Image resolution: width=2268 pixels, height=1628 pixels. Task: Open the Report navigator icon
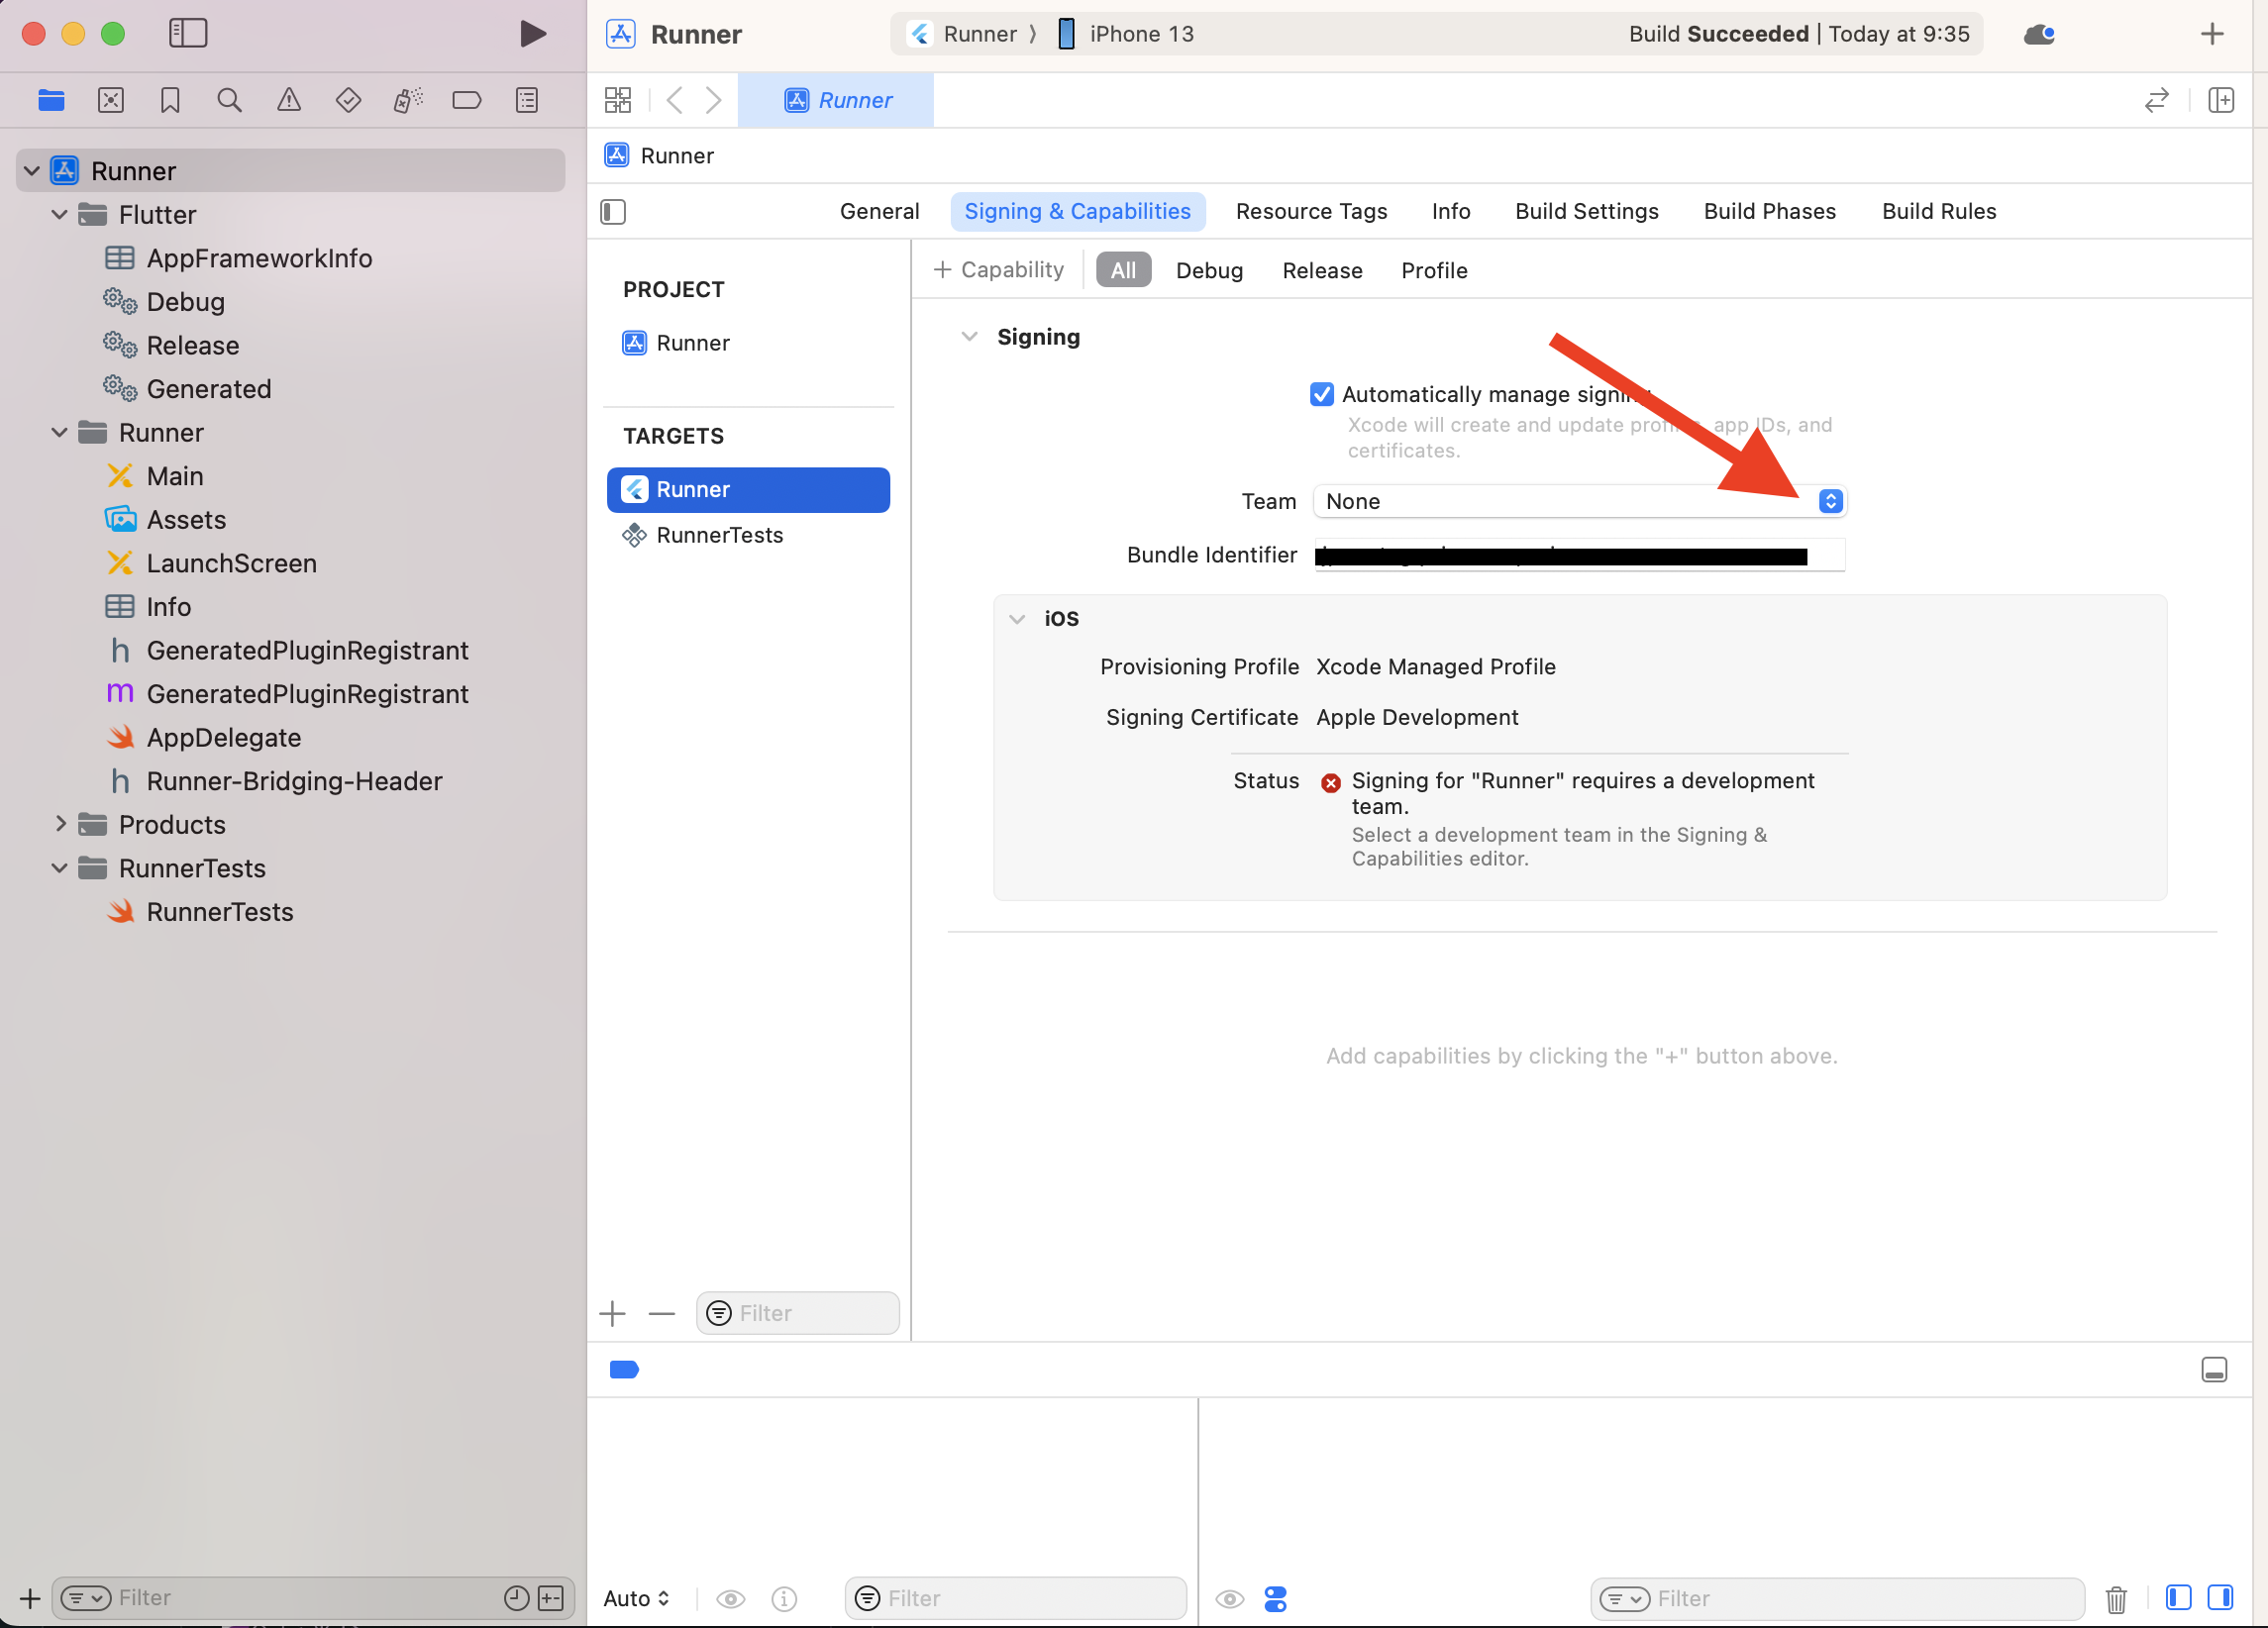click(x=527, y=100)
